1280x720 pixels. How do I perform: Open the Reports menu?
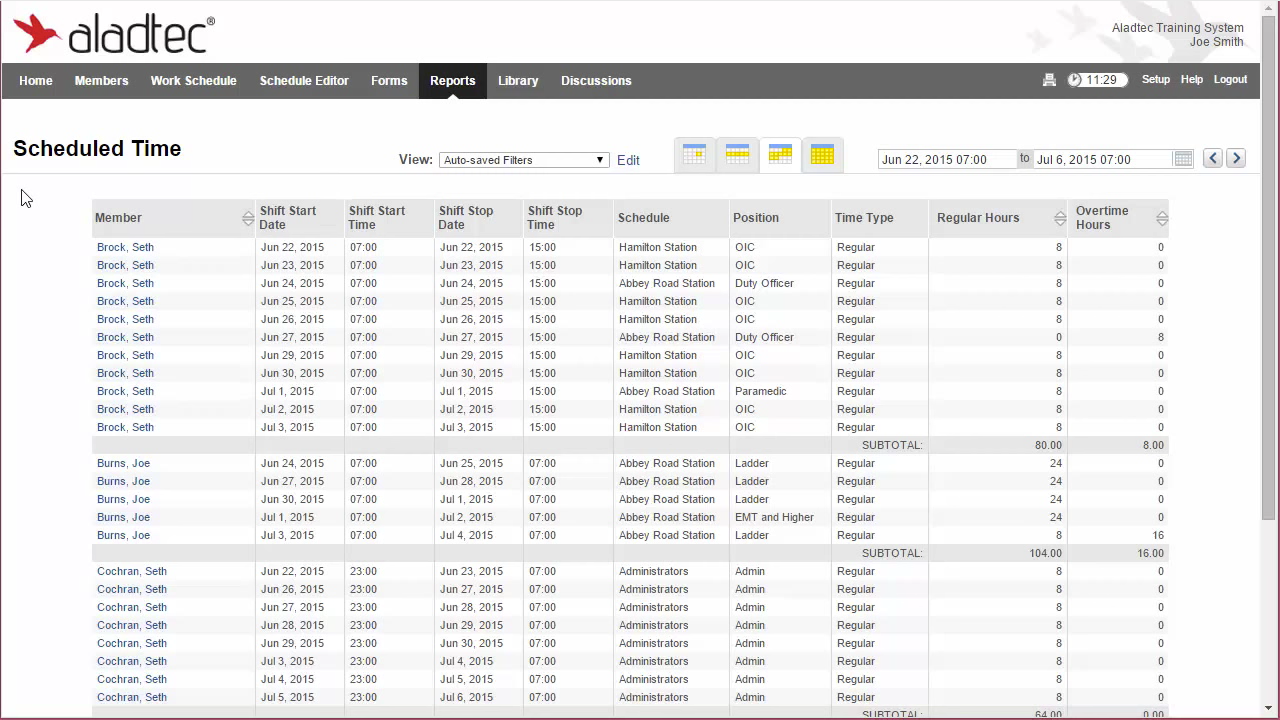click(x=453, y=81)
